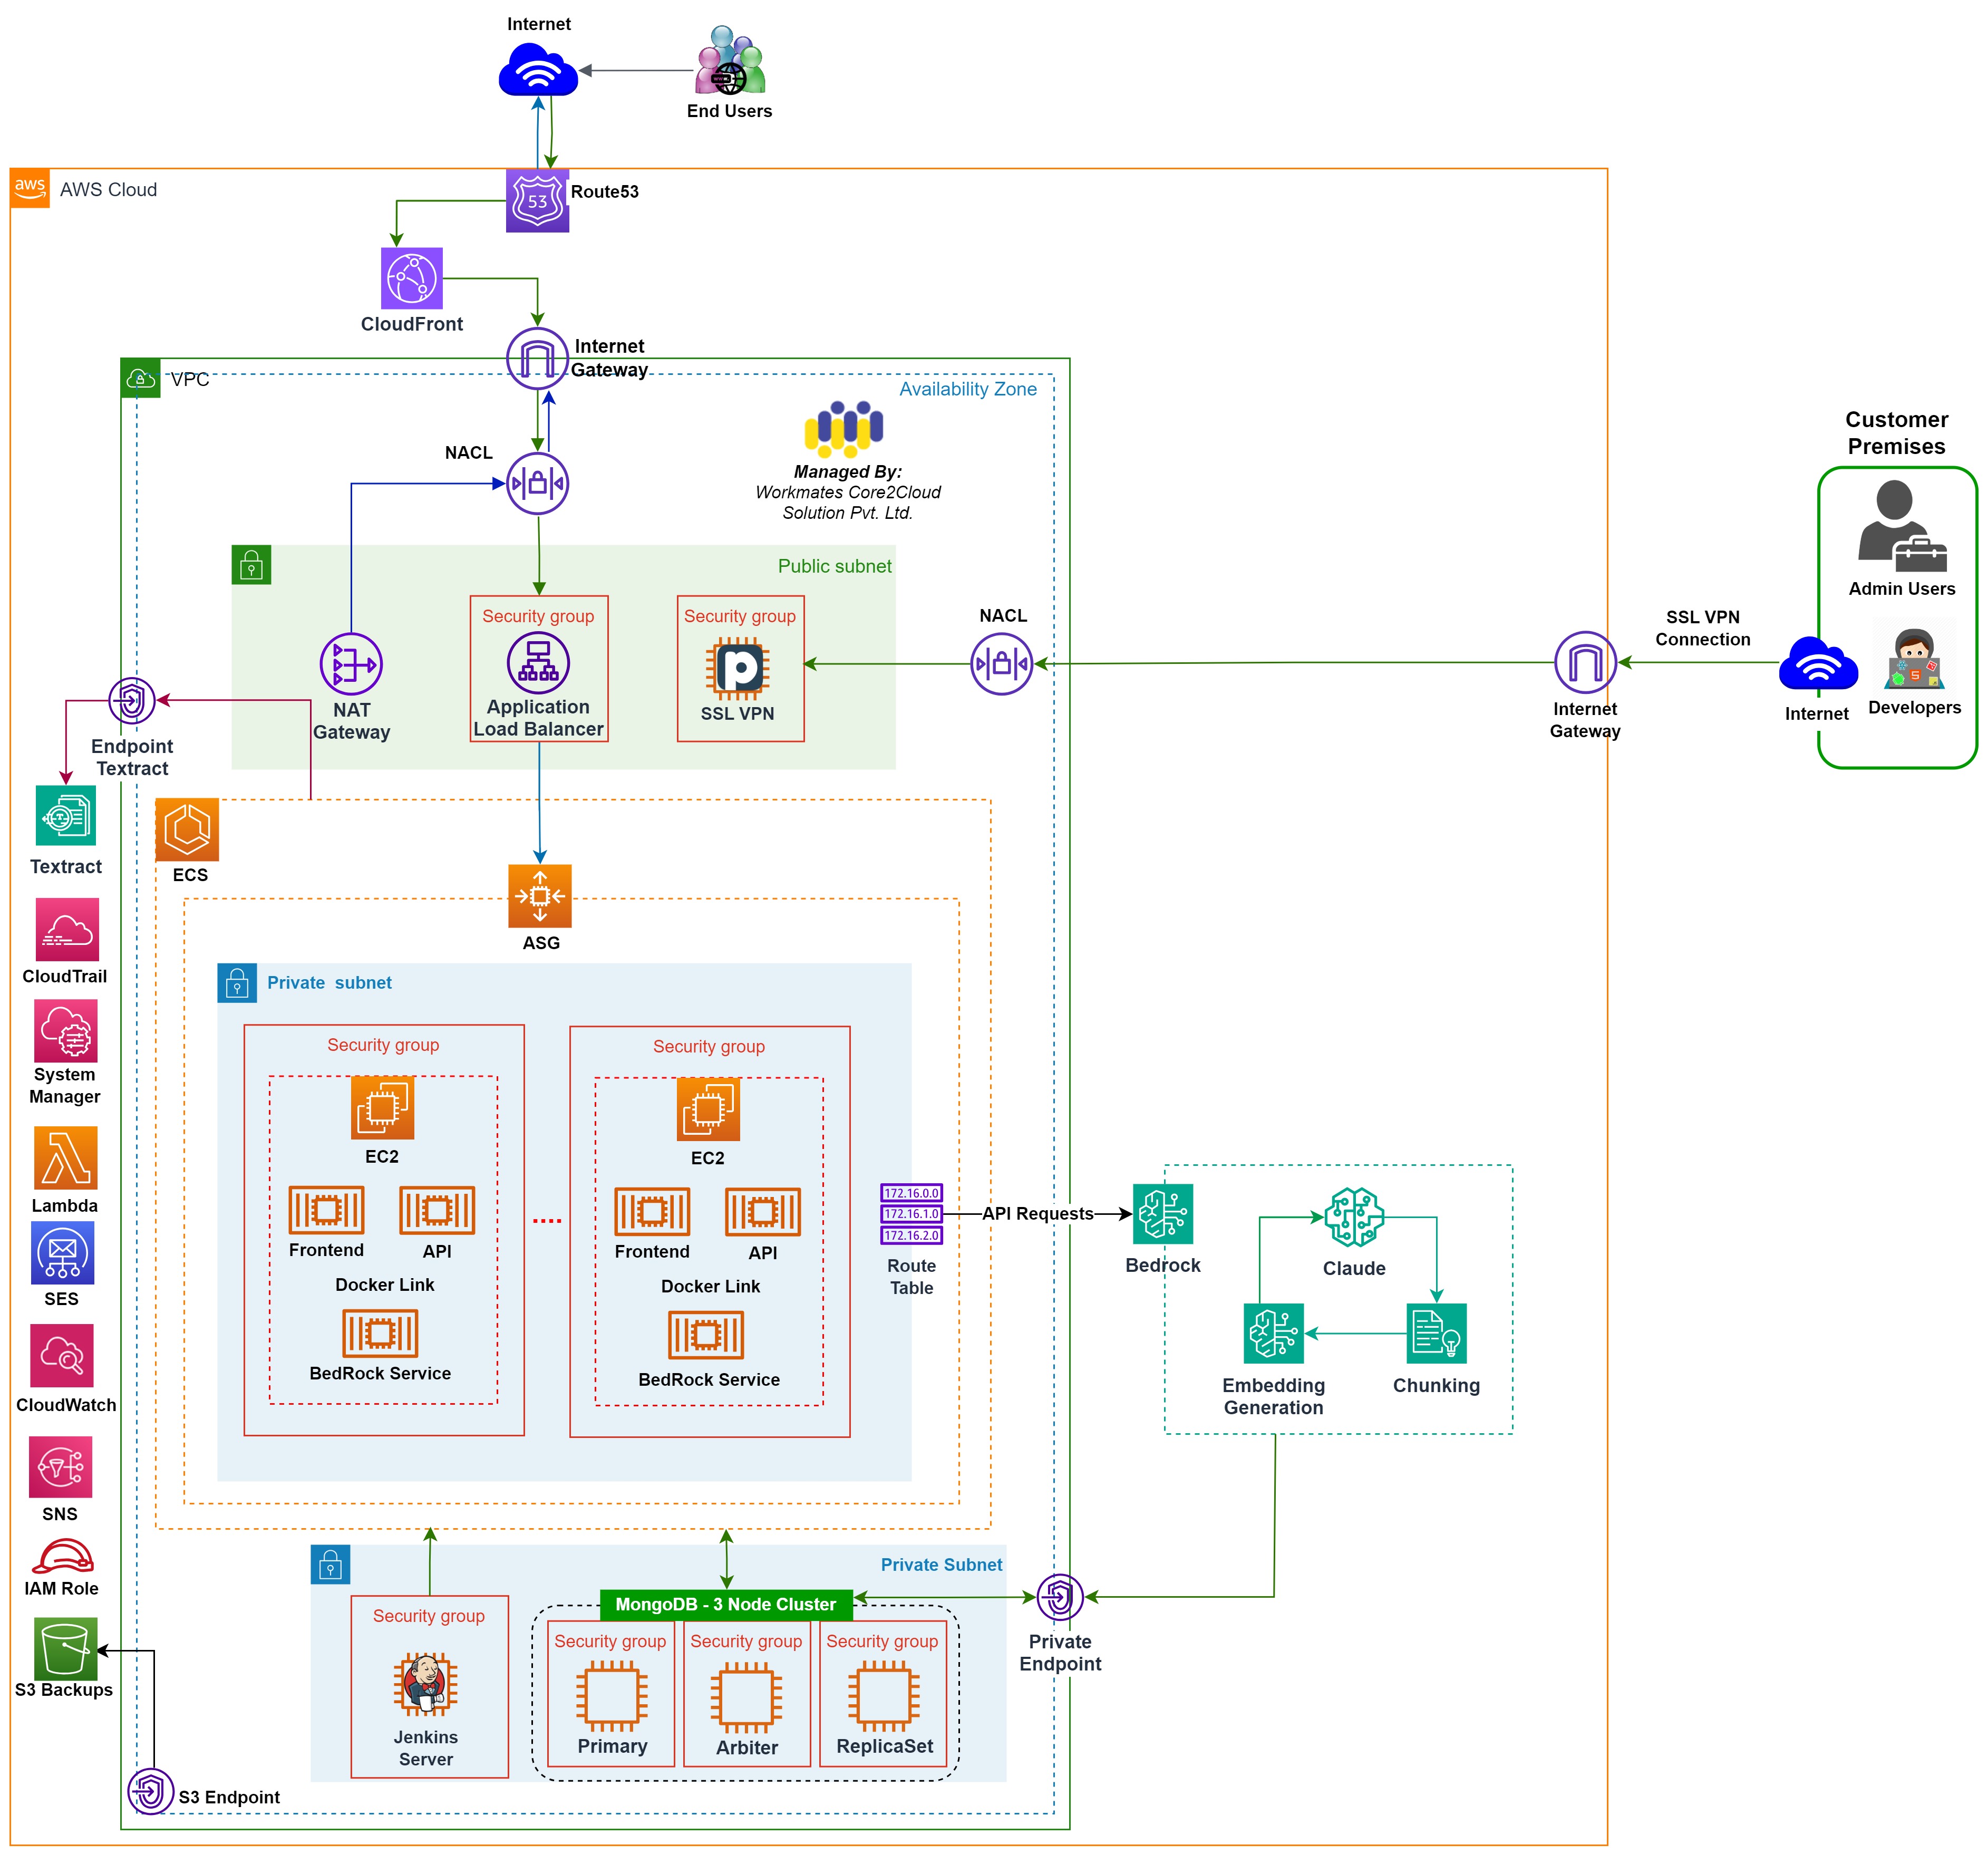Viewport: 1988px width, 1854px height.
Task: Click the MongoDB - 3 Node Cluster label
Action: (x=726, y=1604)
